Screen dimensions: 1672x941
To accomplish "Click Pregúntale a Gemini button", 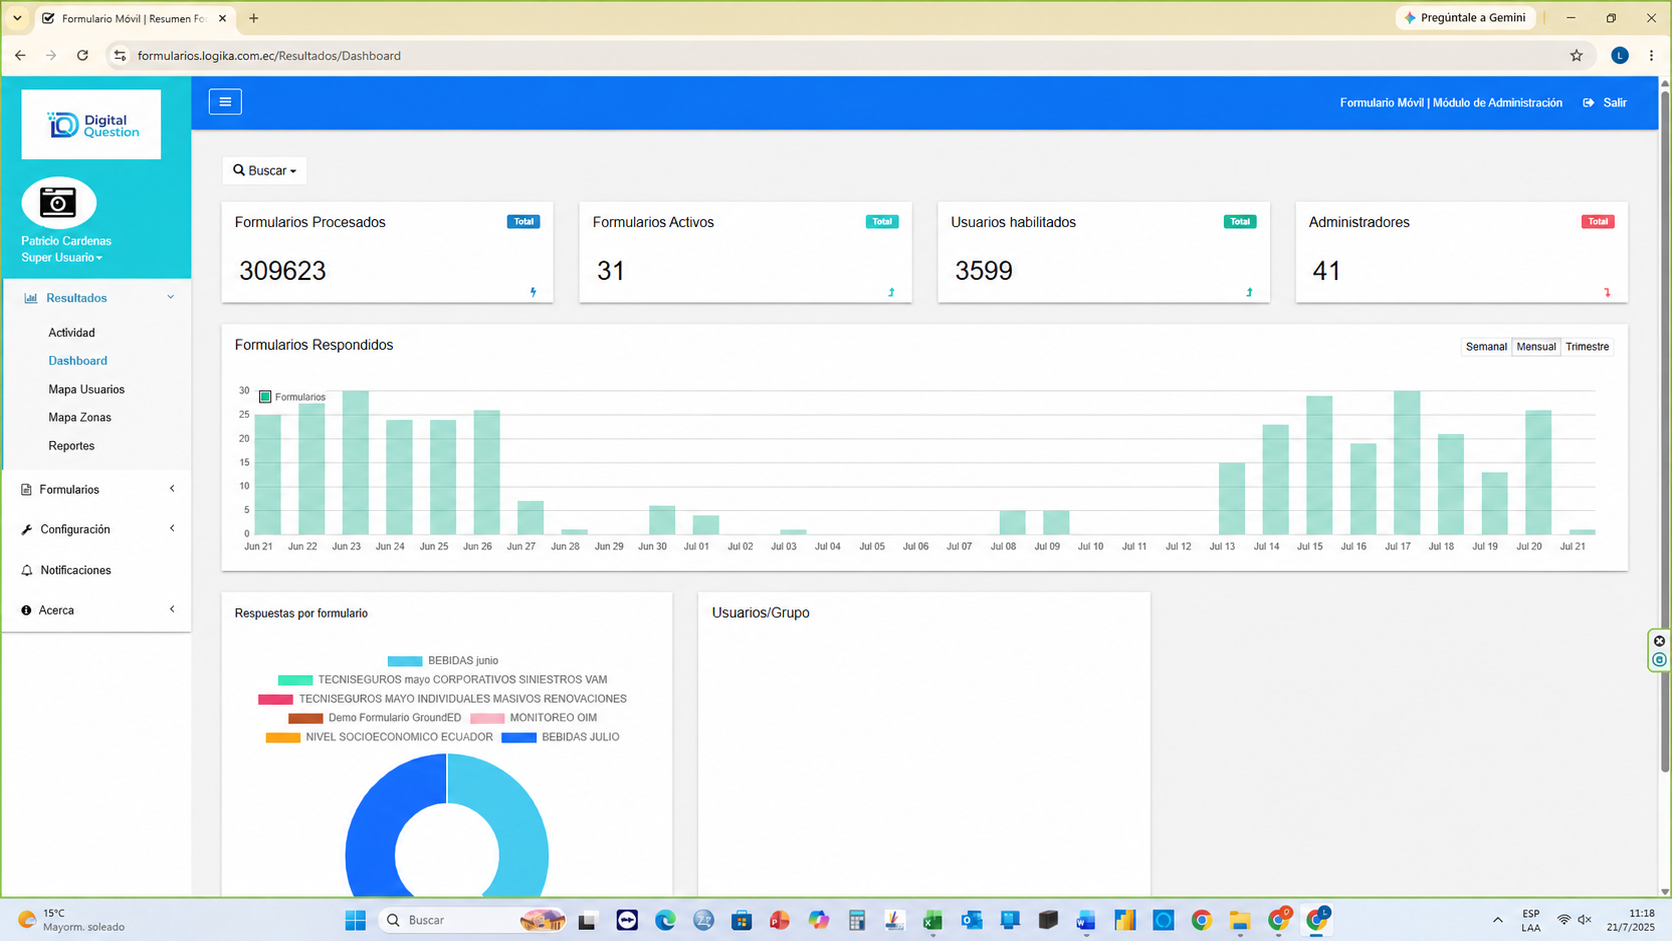I will click(1466, 18).
